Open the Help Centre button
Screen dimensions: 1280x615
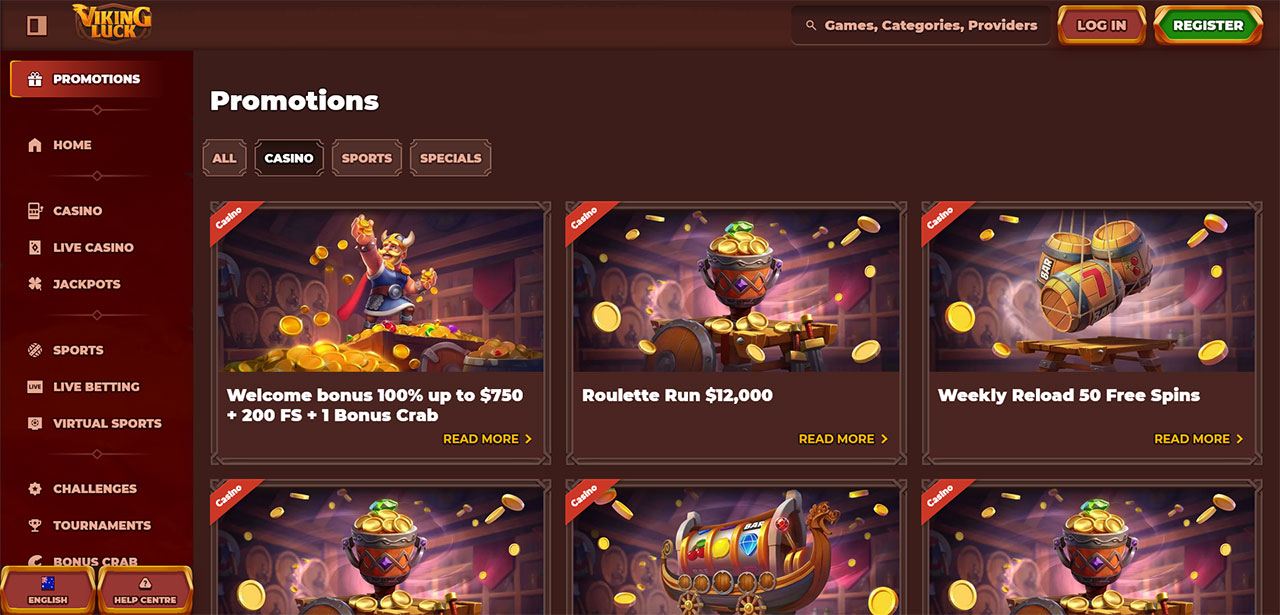pyautogui.click(x=145, y=590)
